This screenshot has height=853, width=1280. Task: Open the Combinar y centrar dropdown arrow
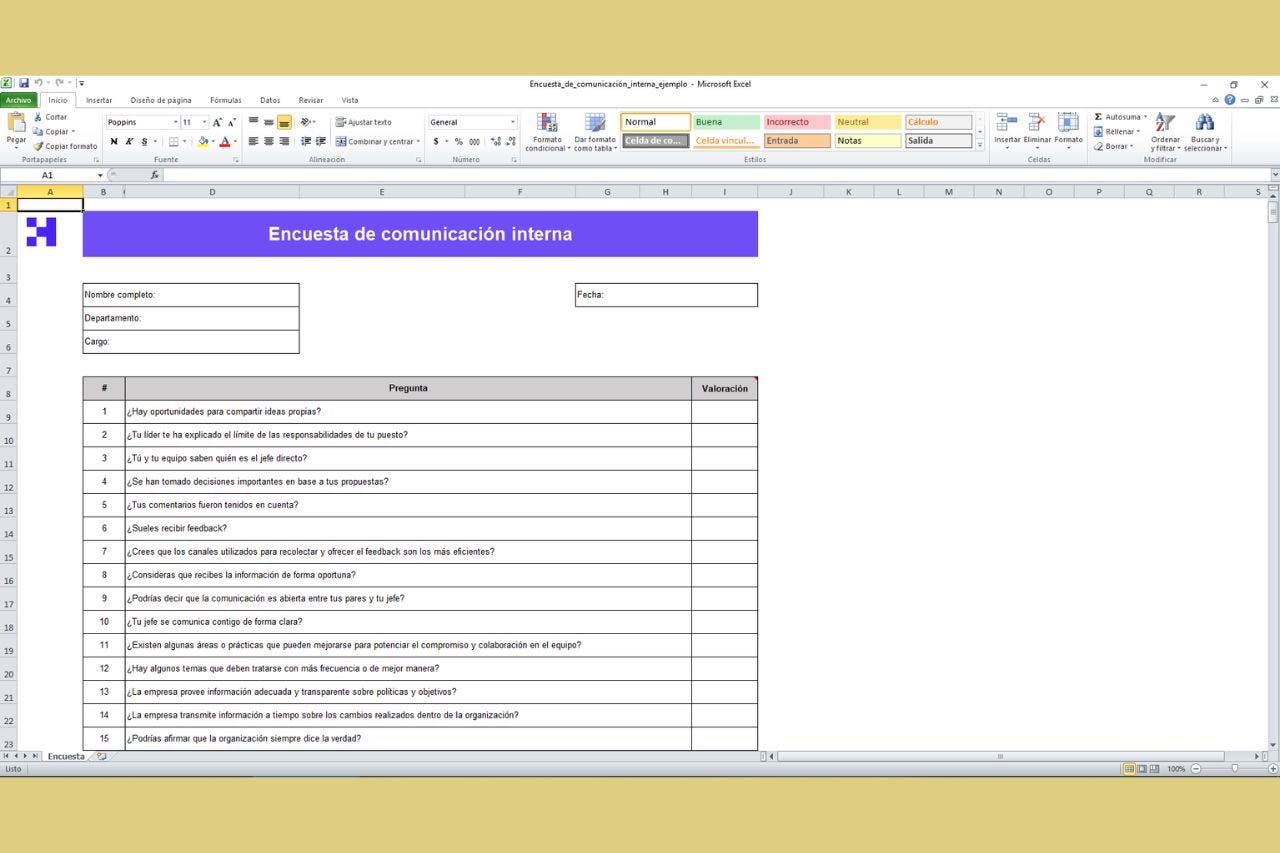coord(418,142)
